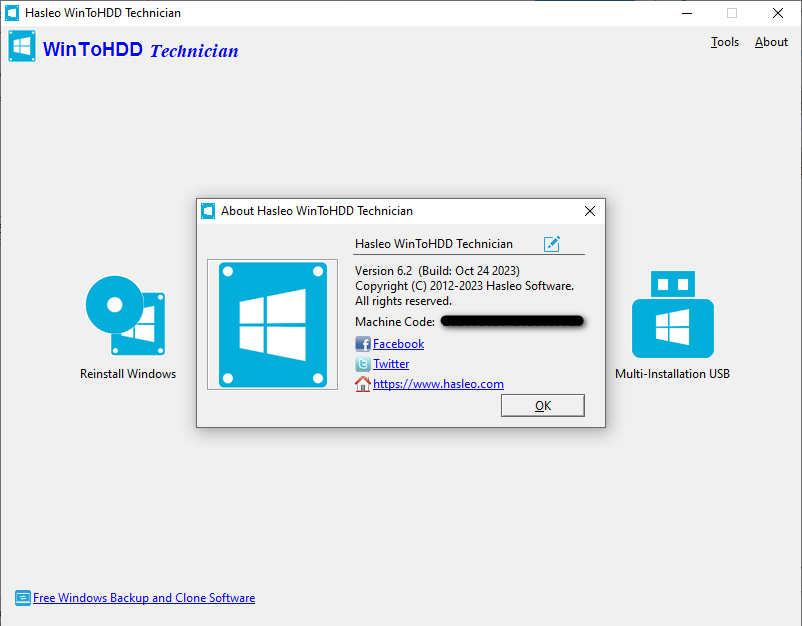Click the main window title bar app icon
The height and width of the screenshot is (626, 802).
[12, 13]
